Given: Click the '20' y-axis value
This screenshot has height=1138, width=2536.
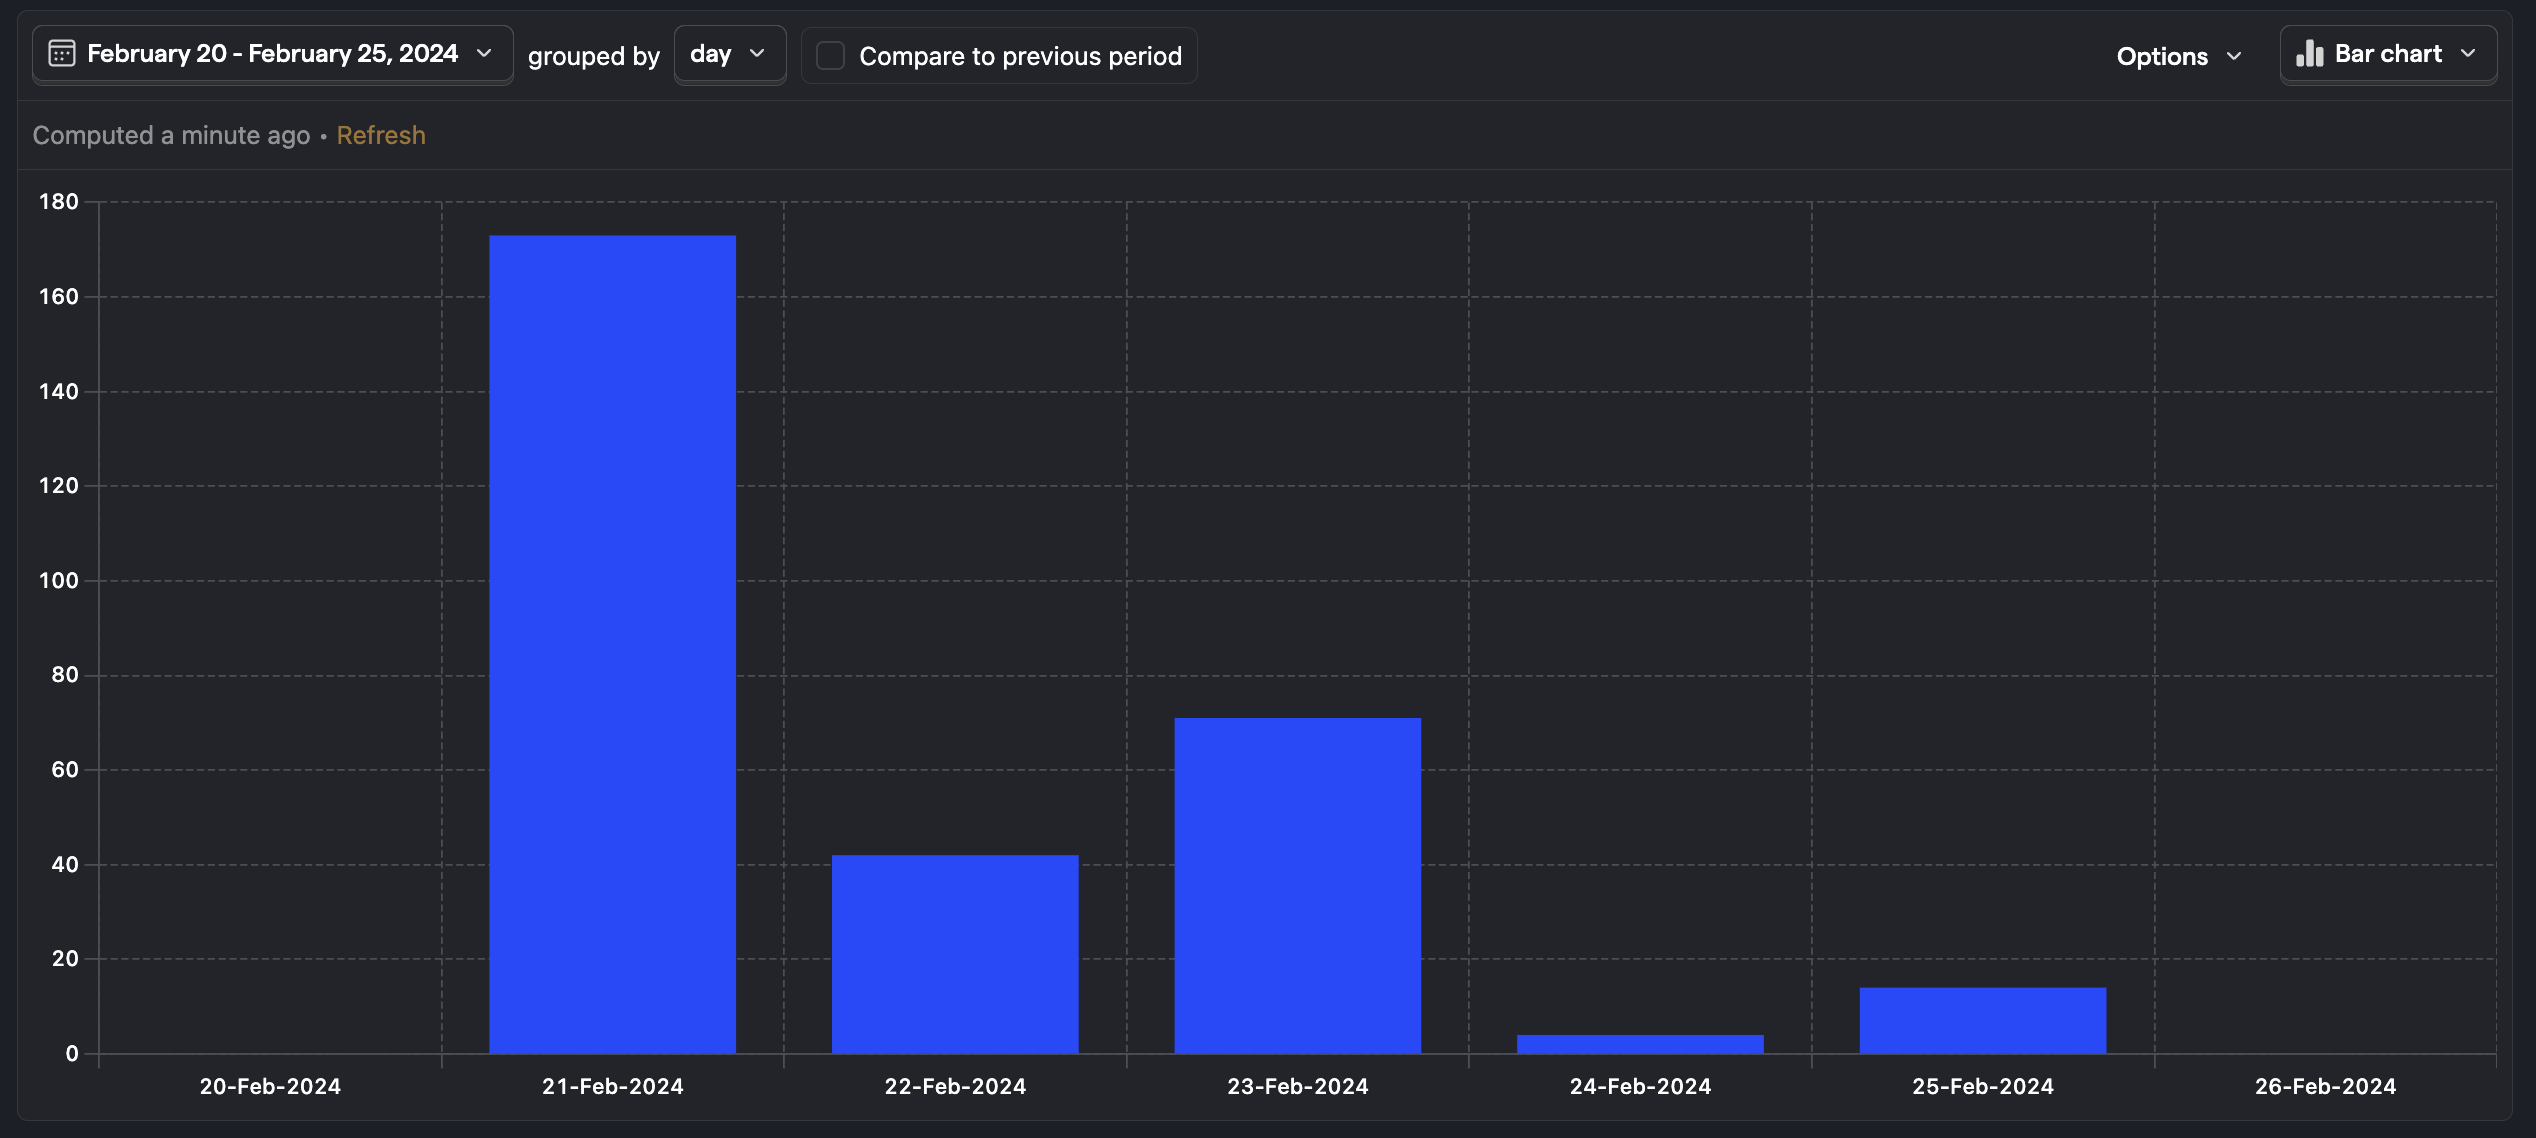Looking at the screenshot, I should [x=65, y=959].
